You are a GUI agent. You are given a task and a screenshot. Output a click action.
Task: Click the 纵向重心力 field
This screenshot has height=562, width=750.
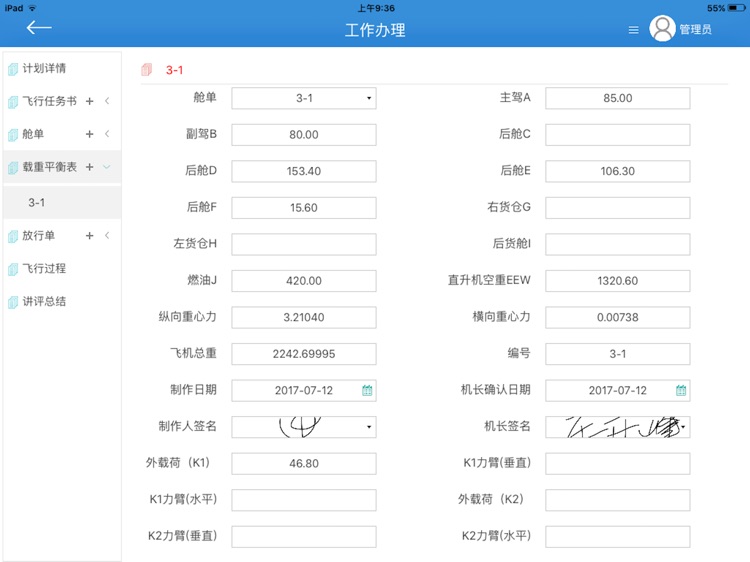click(304, 318)
